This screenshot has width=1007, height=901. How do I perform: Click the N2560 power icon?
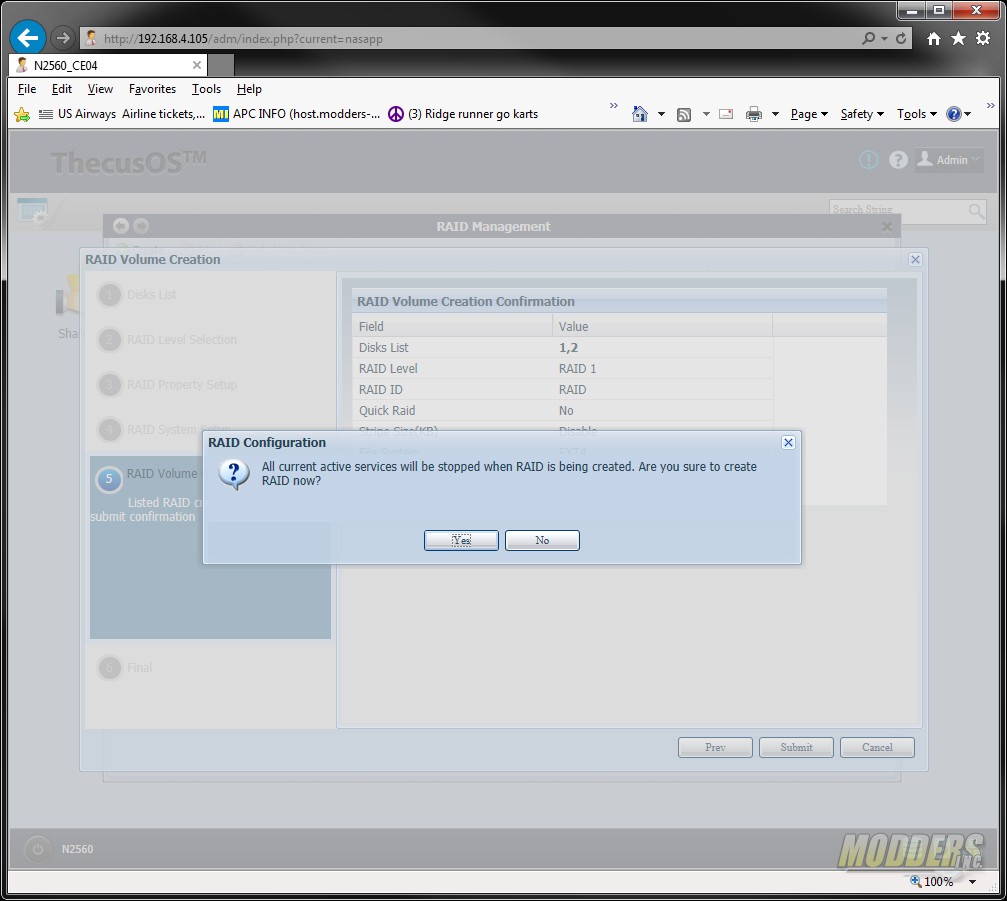point(38,849)
